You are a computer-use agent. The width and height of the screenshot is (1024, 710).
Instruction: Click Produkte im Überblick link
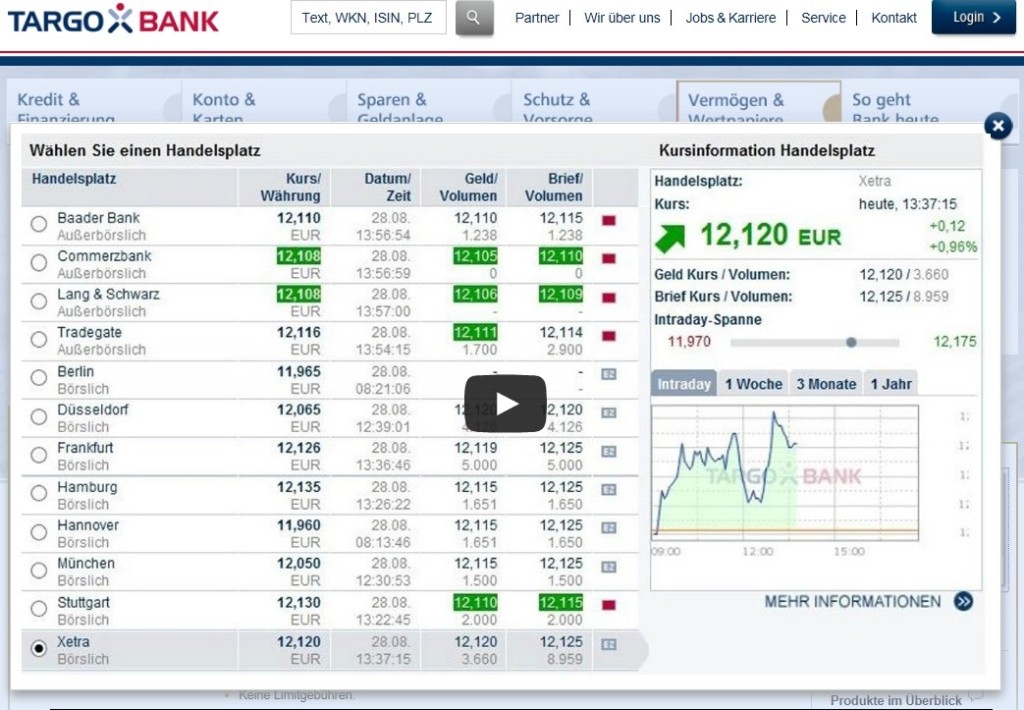(896, 700)
